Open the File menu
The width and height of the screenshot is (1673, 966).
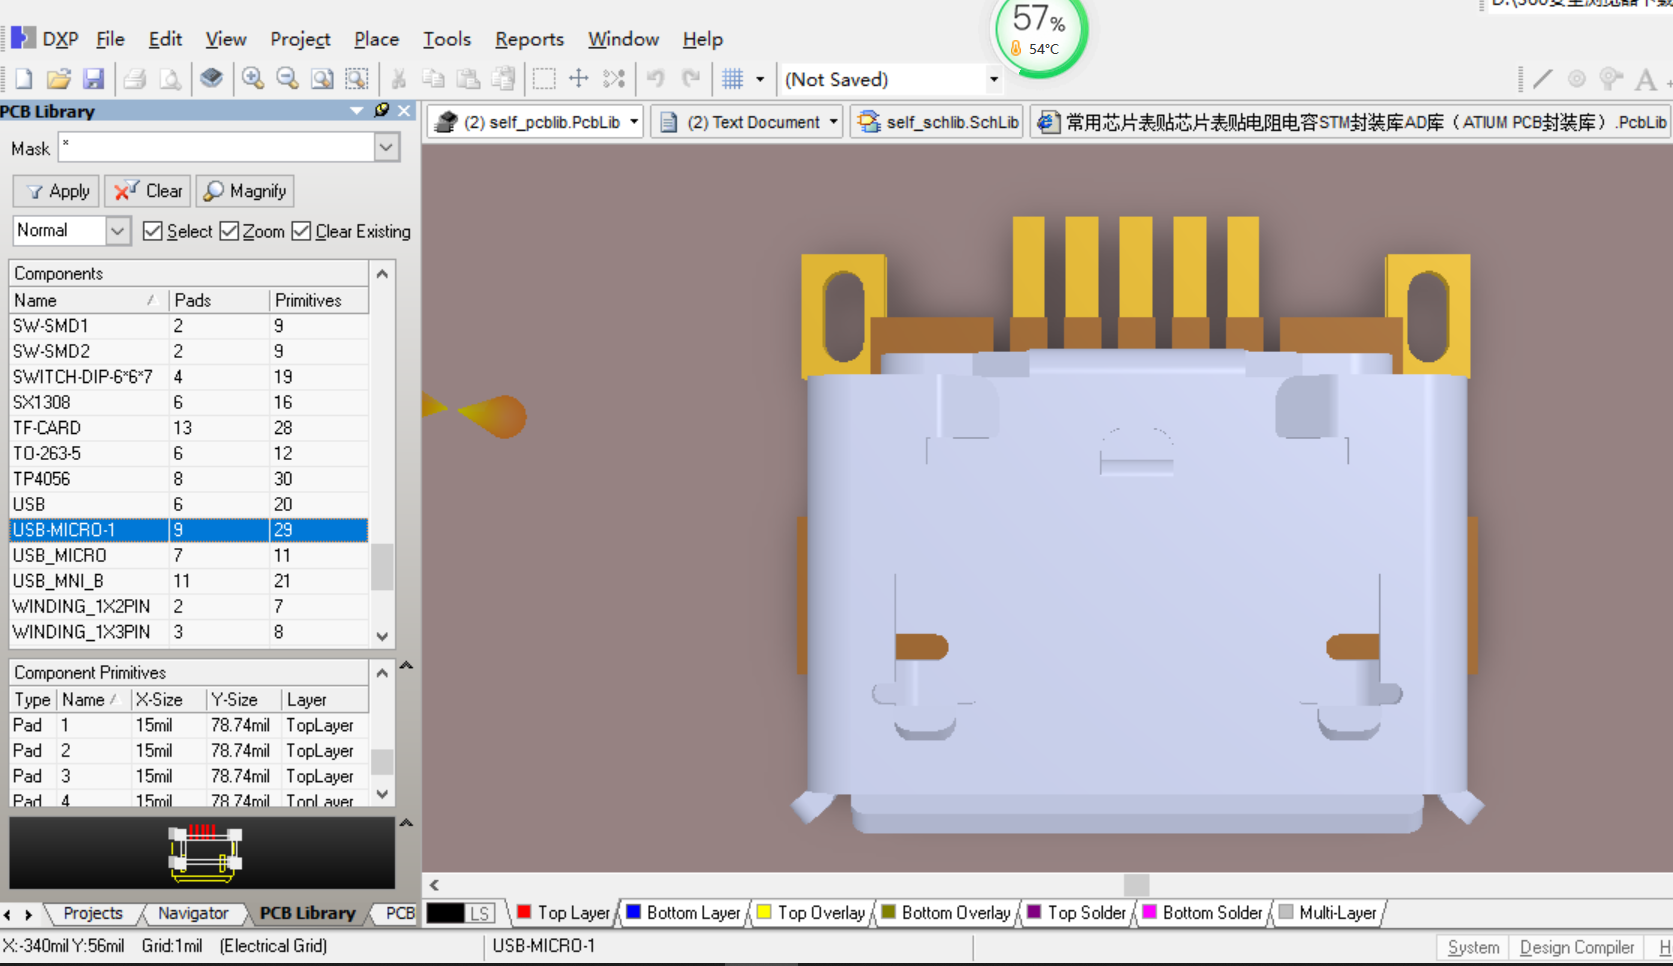[110, 39]
